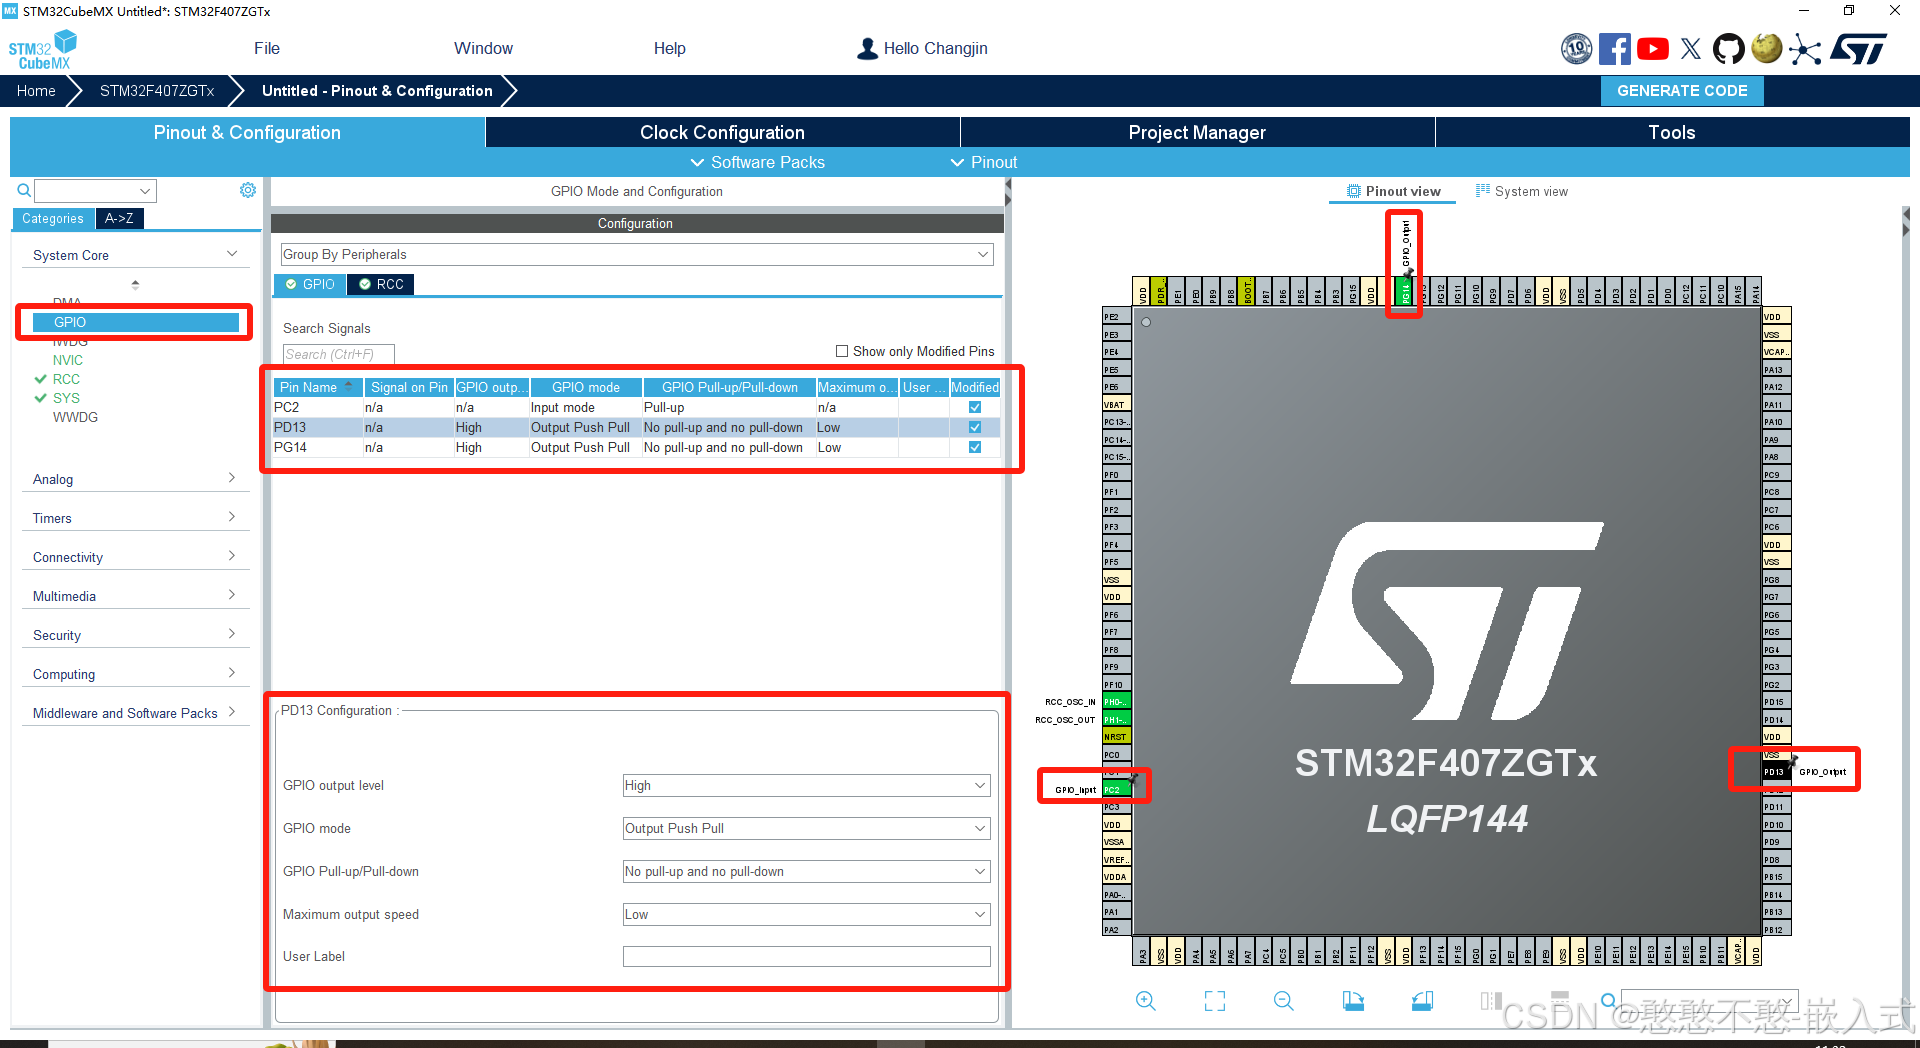Click the STM32CubeMX logo
Image resolution: width=1920 pixels, height=1048 pixels.
(x=42, y=50)
